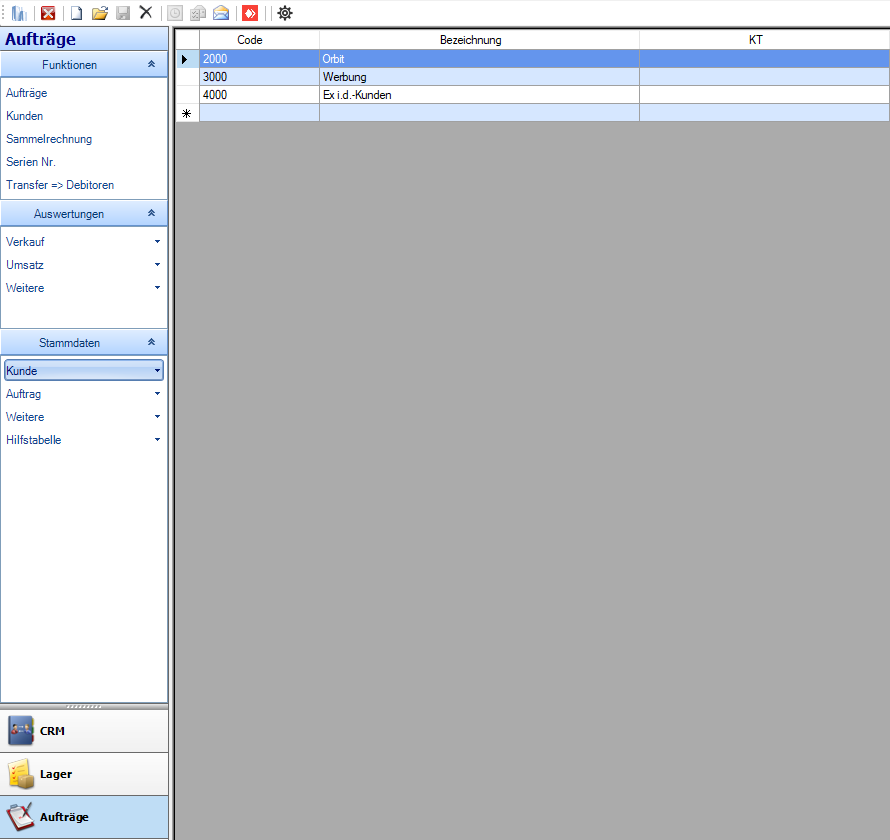
Task: Select cell with code 3000
Action: pos(259,77)
